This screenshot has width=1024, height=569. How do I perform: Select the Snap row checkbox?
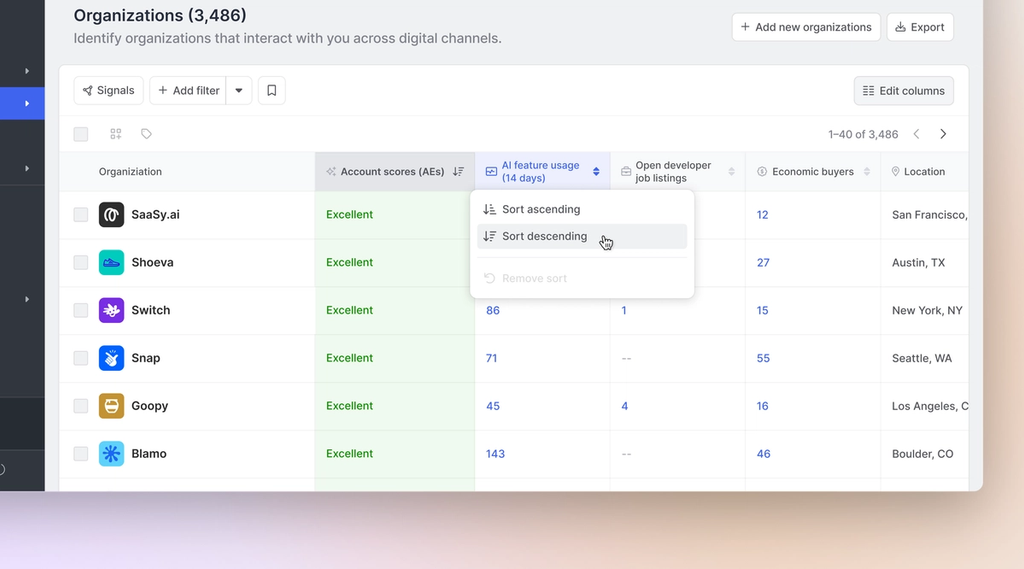pyautogui.click(x=81, y=358)
